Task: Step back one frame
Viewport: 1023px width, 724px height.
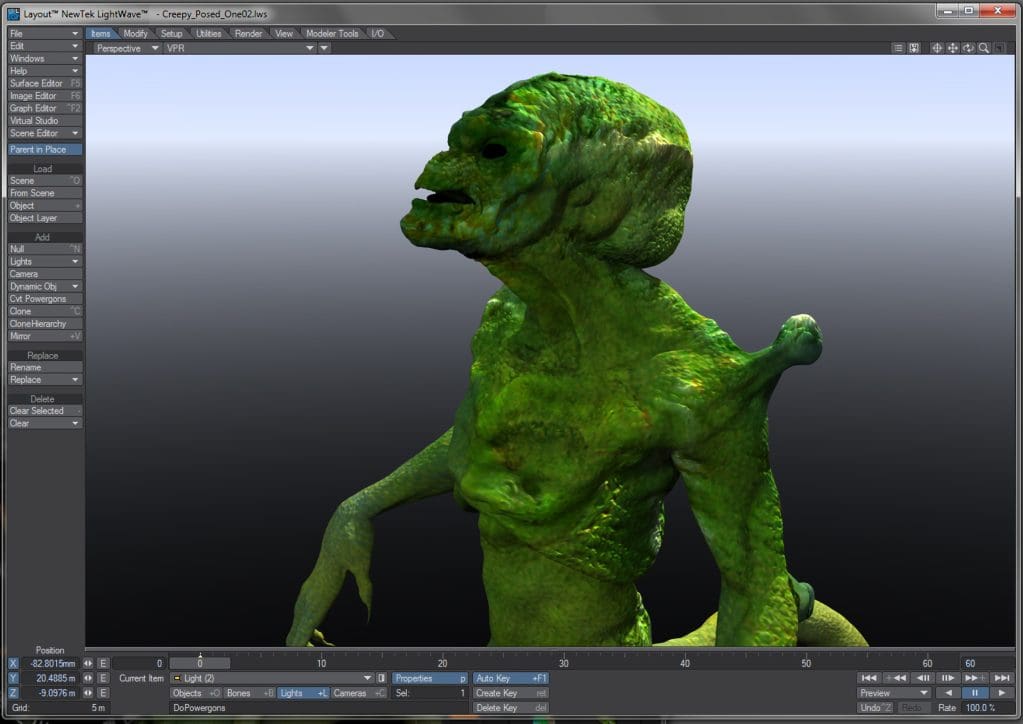Action: point(923,678)
